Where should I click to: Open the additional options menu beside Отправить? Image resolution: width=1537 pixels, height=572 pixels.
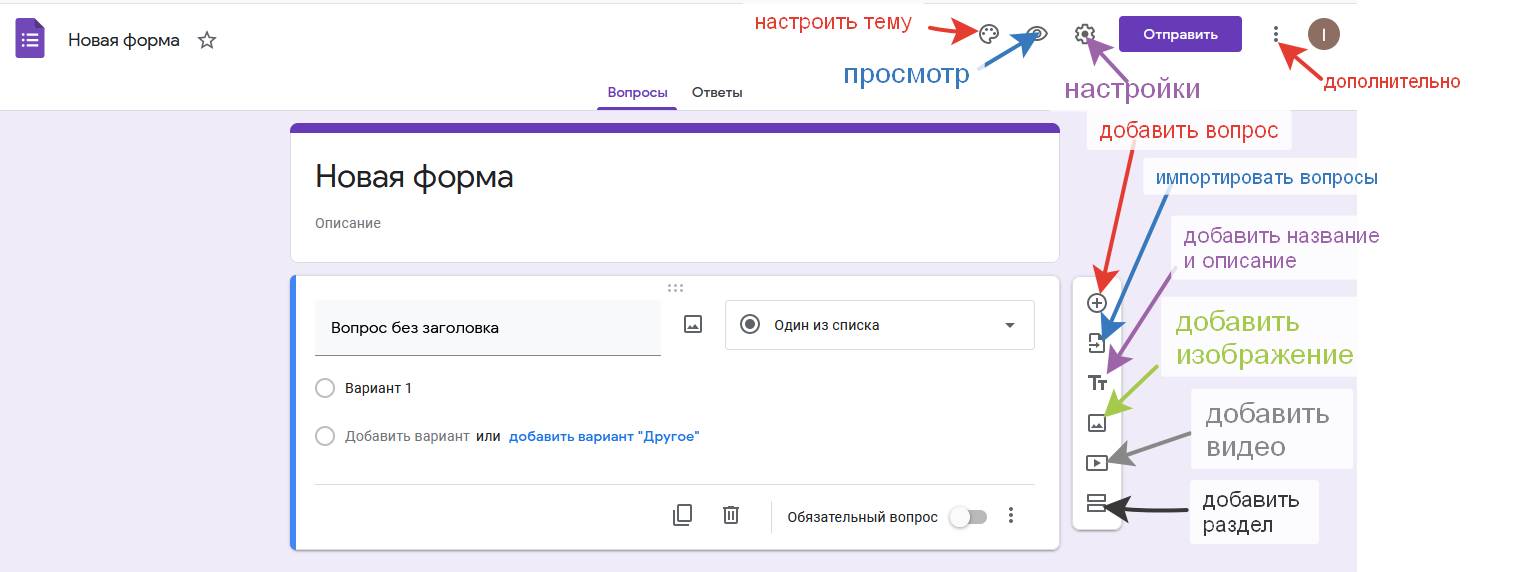point(1275,34)
